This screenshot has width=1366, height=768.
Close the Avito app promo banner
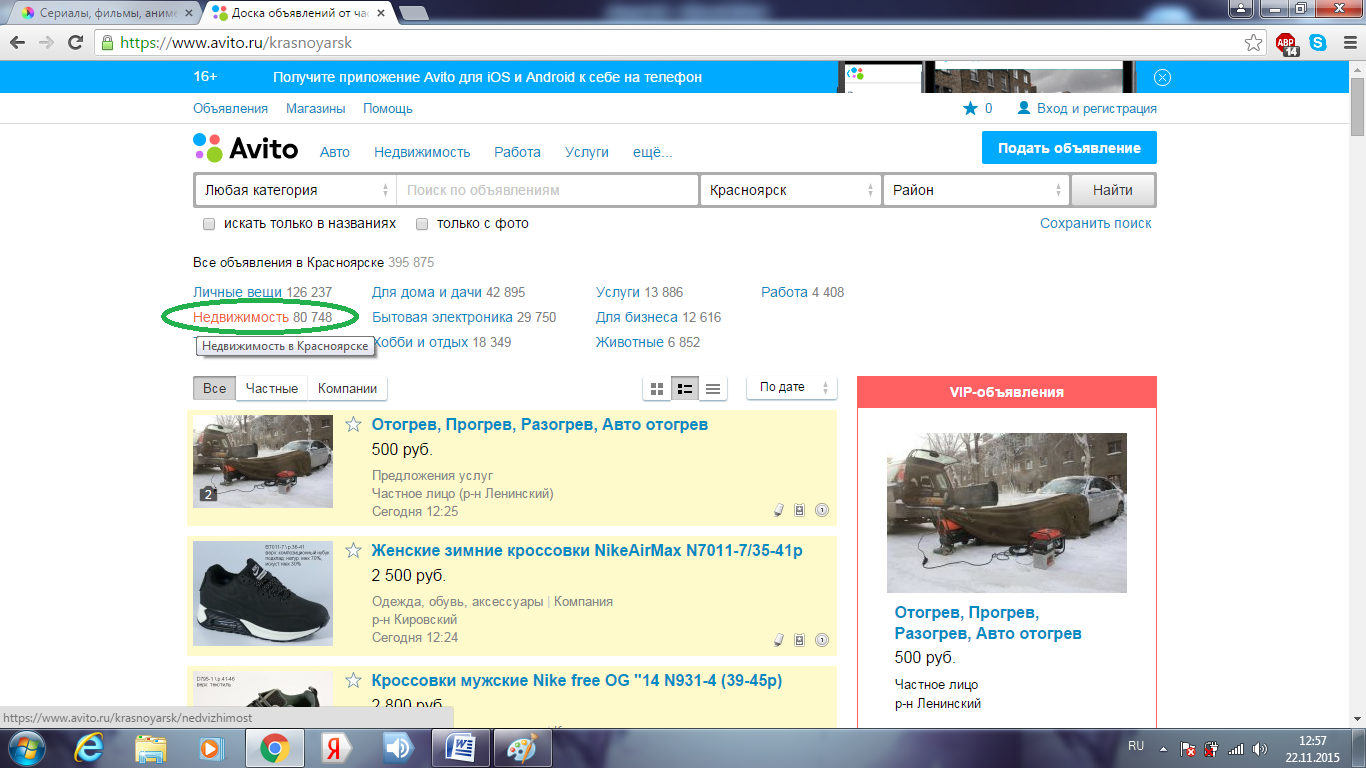(x=1162, y=77)
